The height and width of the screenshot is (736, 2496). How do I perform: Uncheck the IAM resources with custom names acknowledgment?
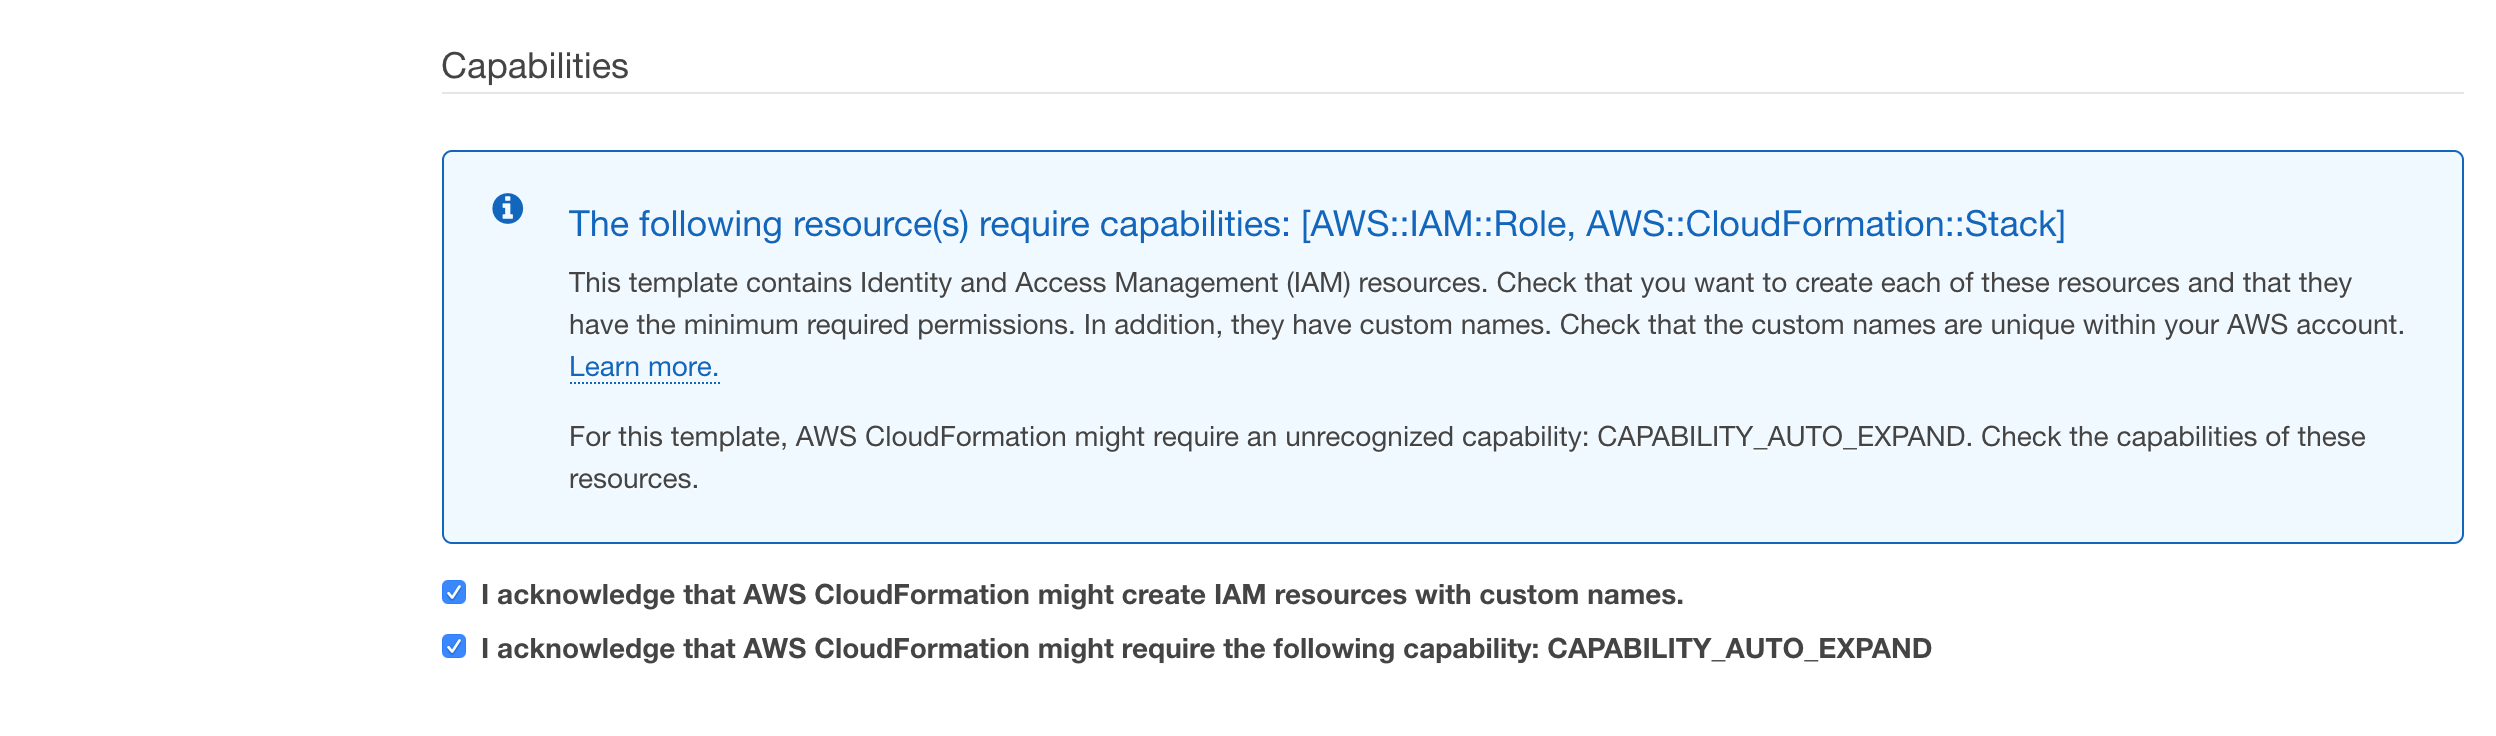click(x=454, y=592)
